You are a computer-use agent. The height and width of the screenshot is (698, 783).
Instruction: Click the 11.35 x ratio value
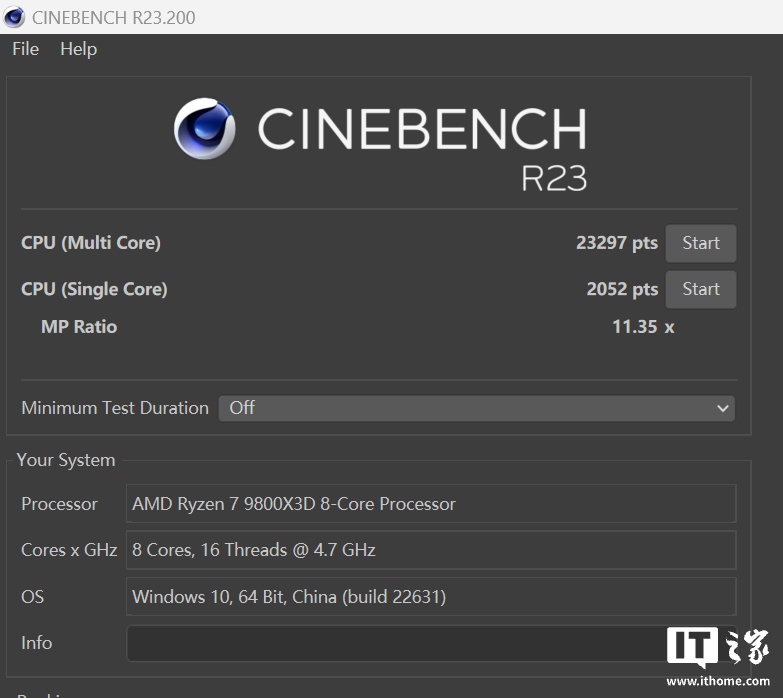point(643,327)
